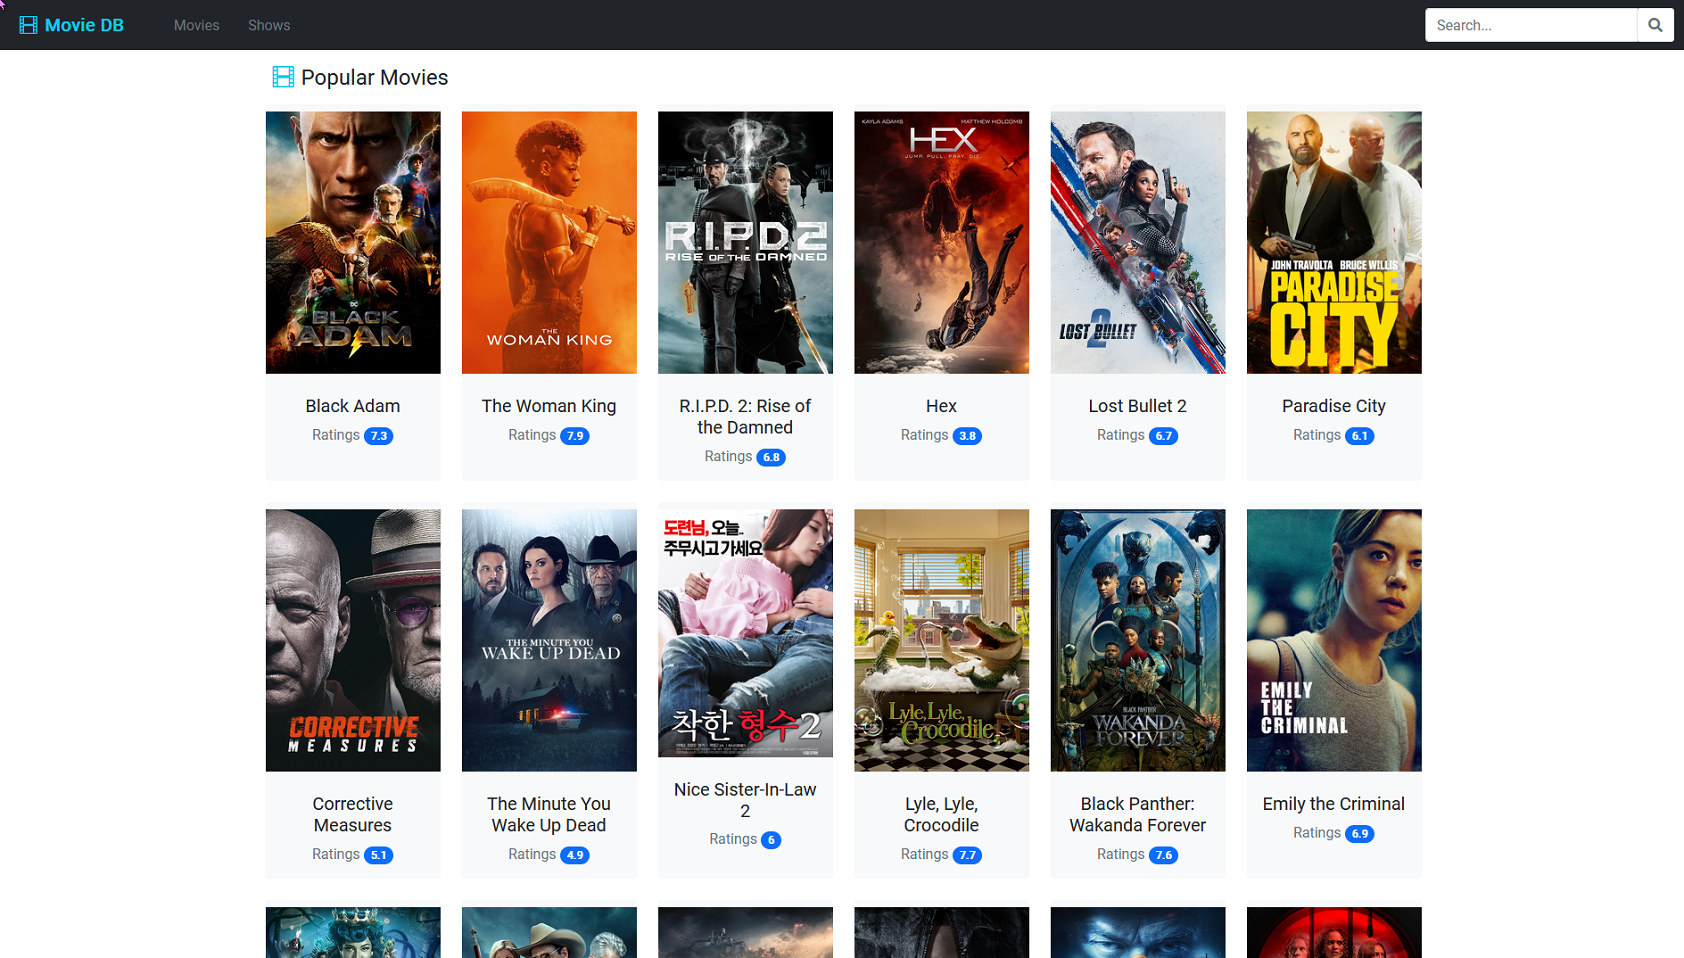Click the Black Panther: Wakanda Forever title
1684x958 pixels.
click(x=1138, y=815)
